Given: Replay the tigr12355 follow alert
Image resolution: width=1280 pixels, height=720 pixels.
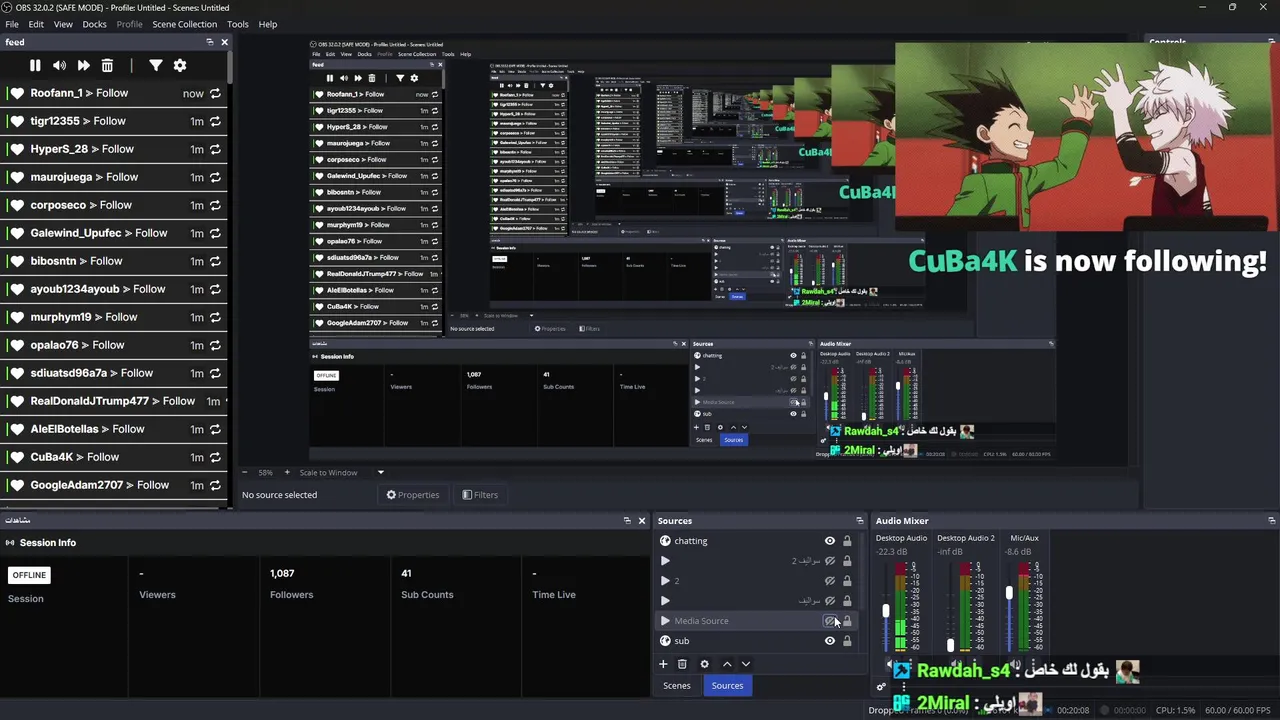Looking at the screenshot, I should point(215,121).
